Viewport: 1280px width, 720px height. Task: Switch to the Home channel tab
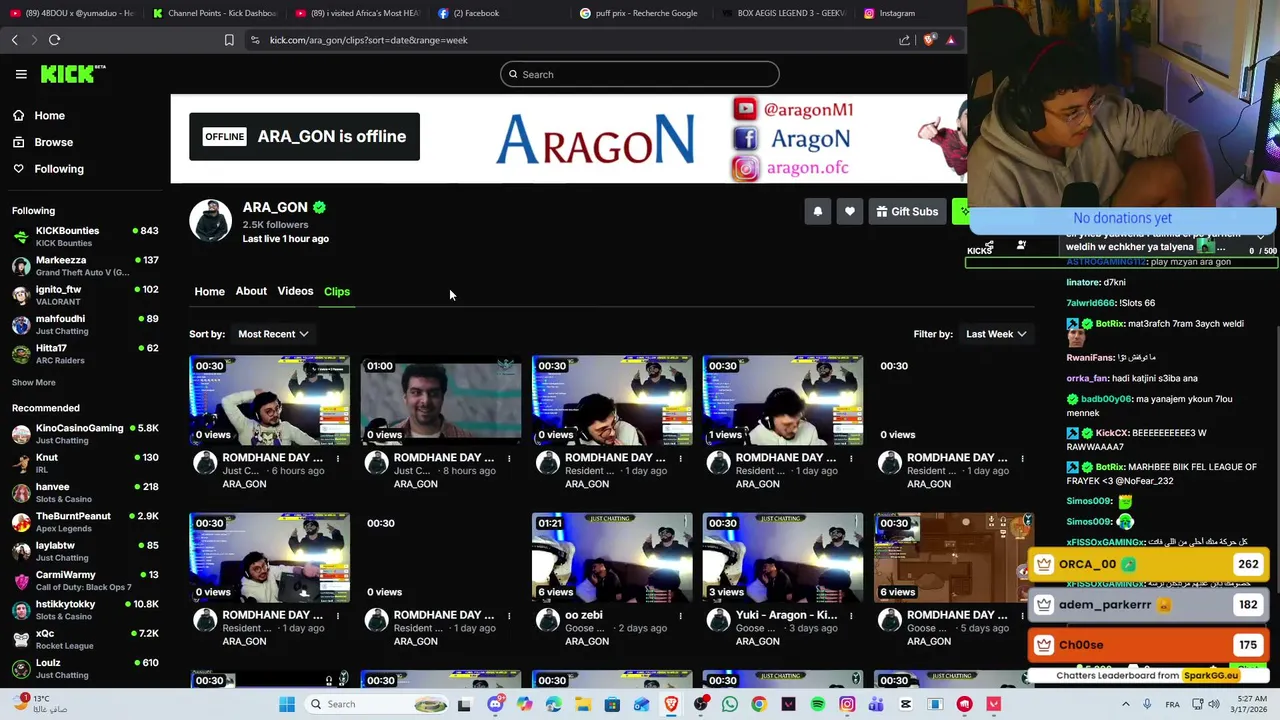click(209, 291)
